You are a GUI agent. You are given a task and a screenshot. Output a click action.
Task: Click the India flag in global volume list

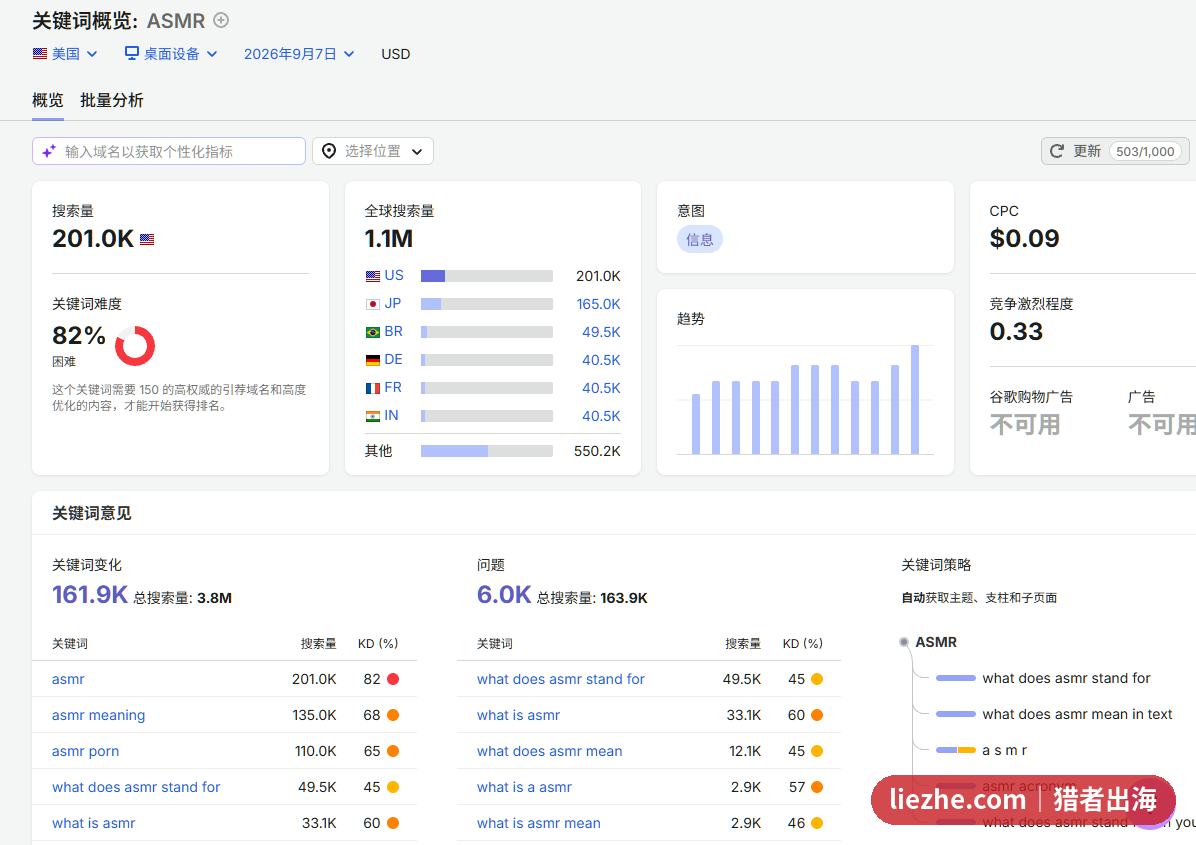373,416
